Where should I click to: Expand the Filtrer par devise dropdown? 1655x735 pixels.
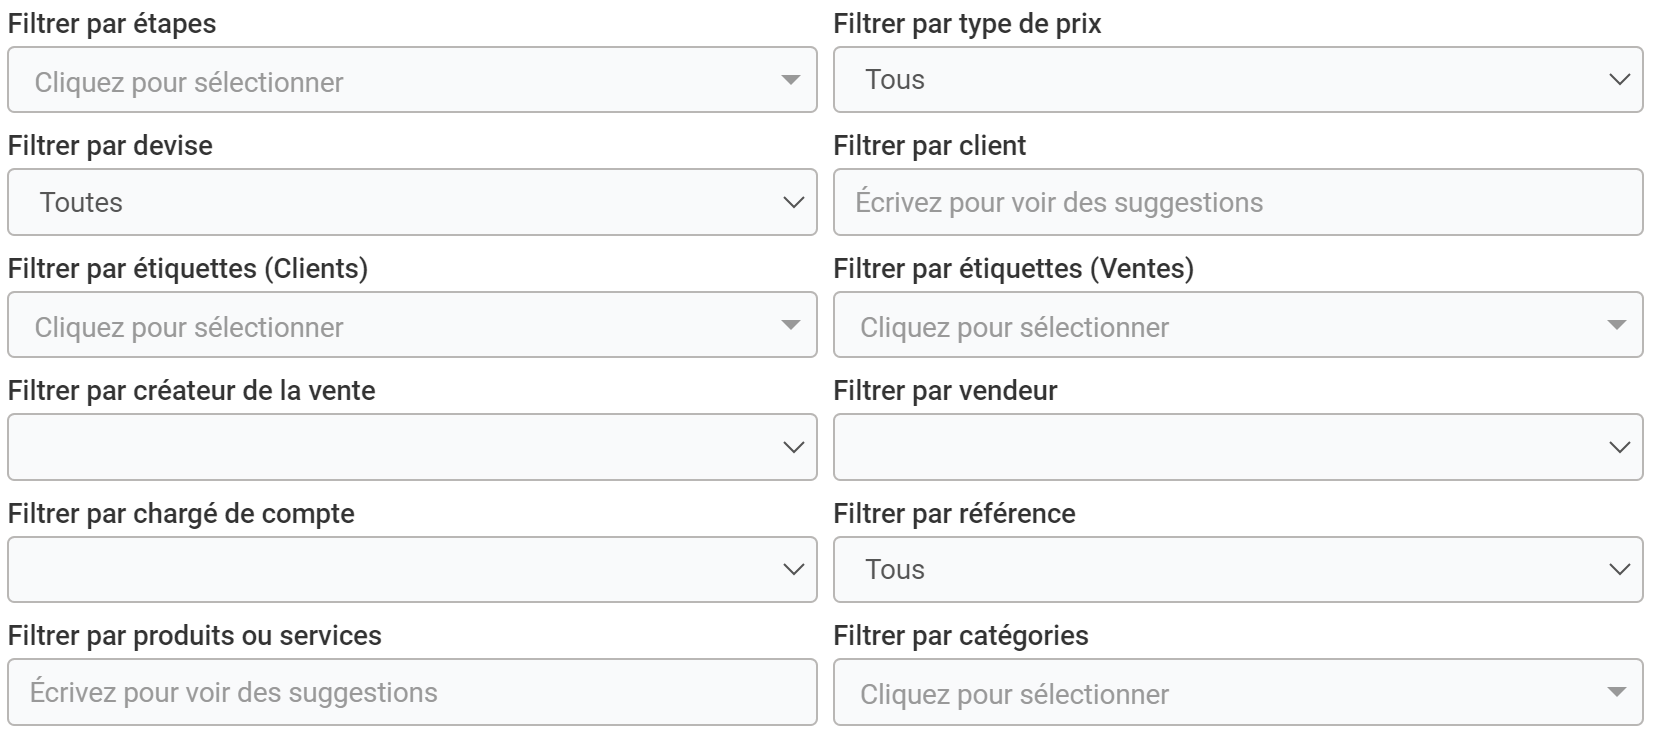pyautogui.click(x=400, y=202)
